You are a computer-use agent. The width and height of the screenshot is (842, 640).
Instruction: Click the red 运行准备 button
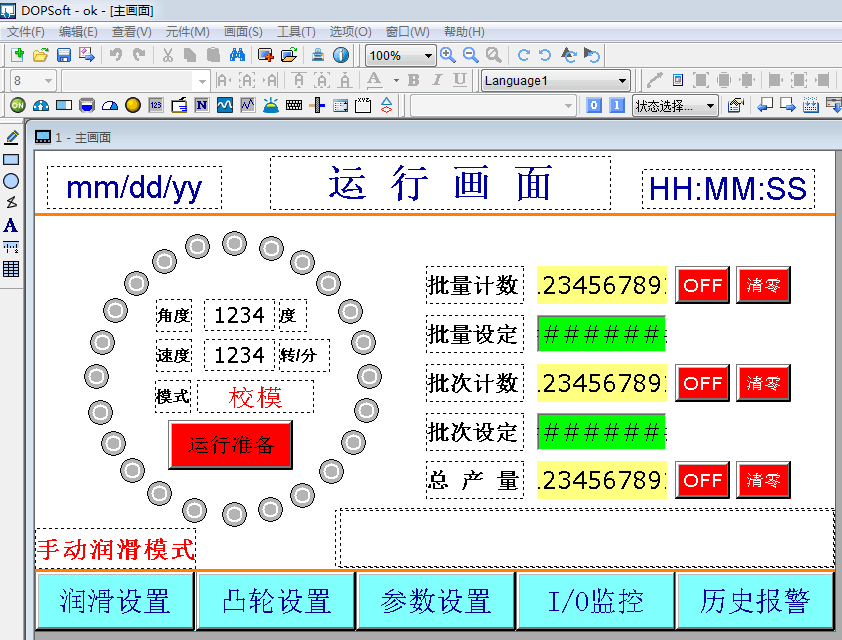pyautogui.click(x=230, y=445)
